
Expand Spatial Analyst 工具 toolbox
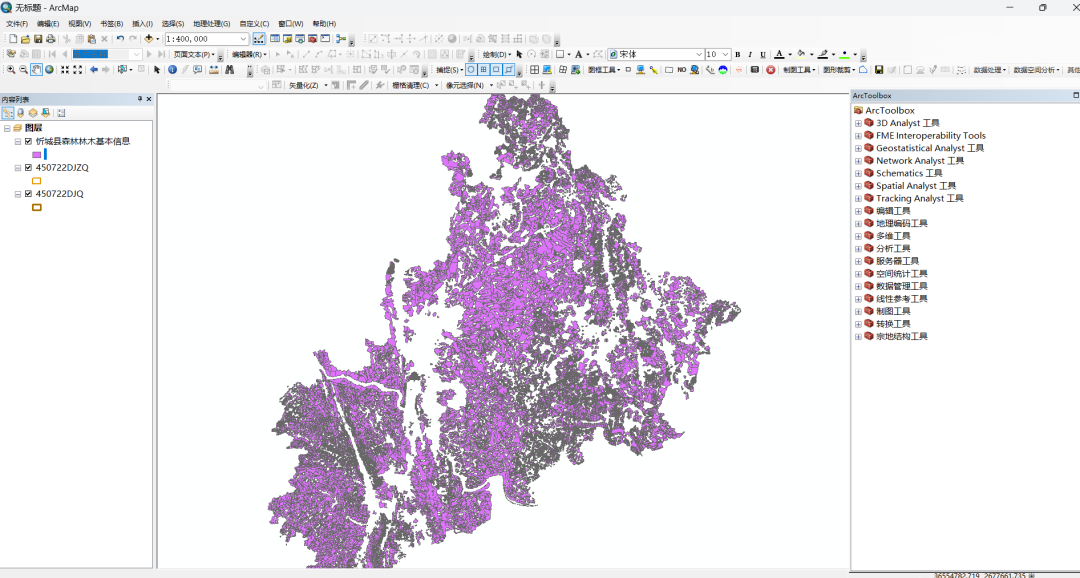tap(858, 186)
